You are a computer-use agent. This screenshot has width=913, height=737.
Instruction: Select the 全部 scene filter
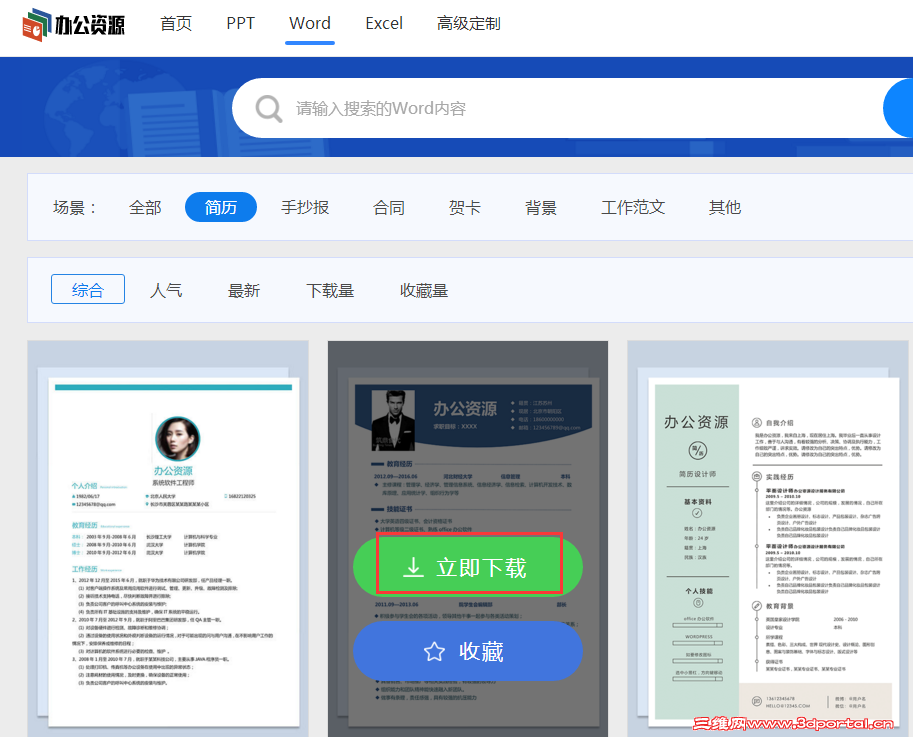[x=145, y=207]
